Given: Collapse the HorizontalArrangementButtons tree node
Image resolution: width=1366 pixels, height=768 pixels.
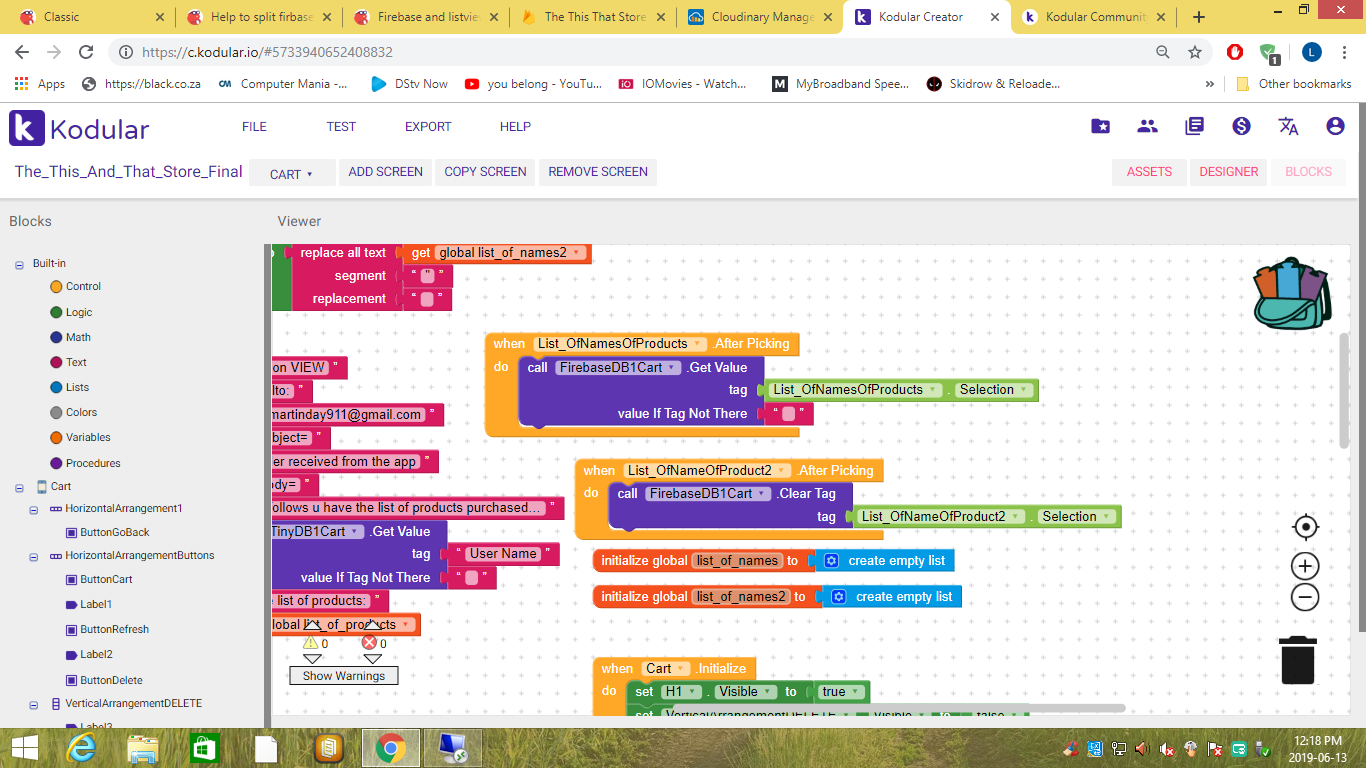Looking at the screenshot, I should [35, 556].
